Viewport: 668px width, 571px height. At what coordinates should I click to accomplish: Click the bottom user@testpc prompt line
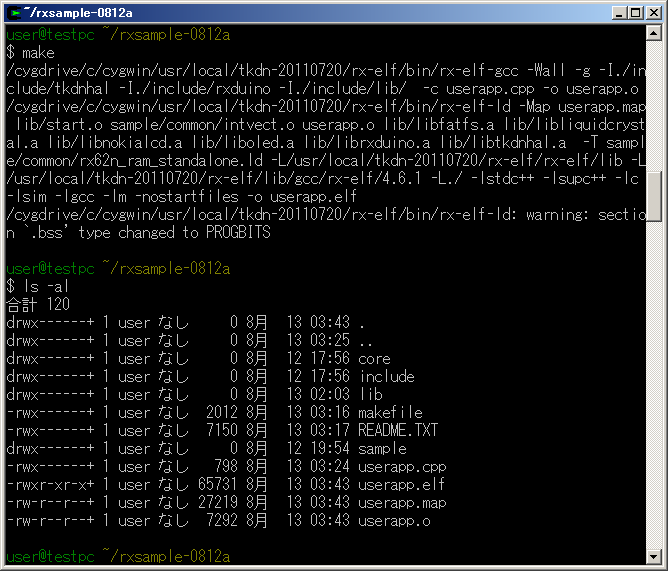click(118, 556)
